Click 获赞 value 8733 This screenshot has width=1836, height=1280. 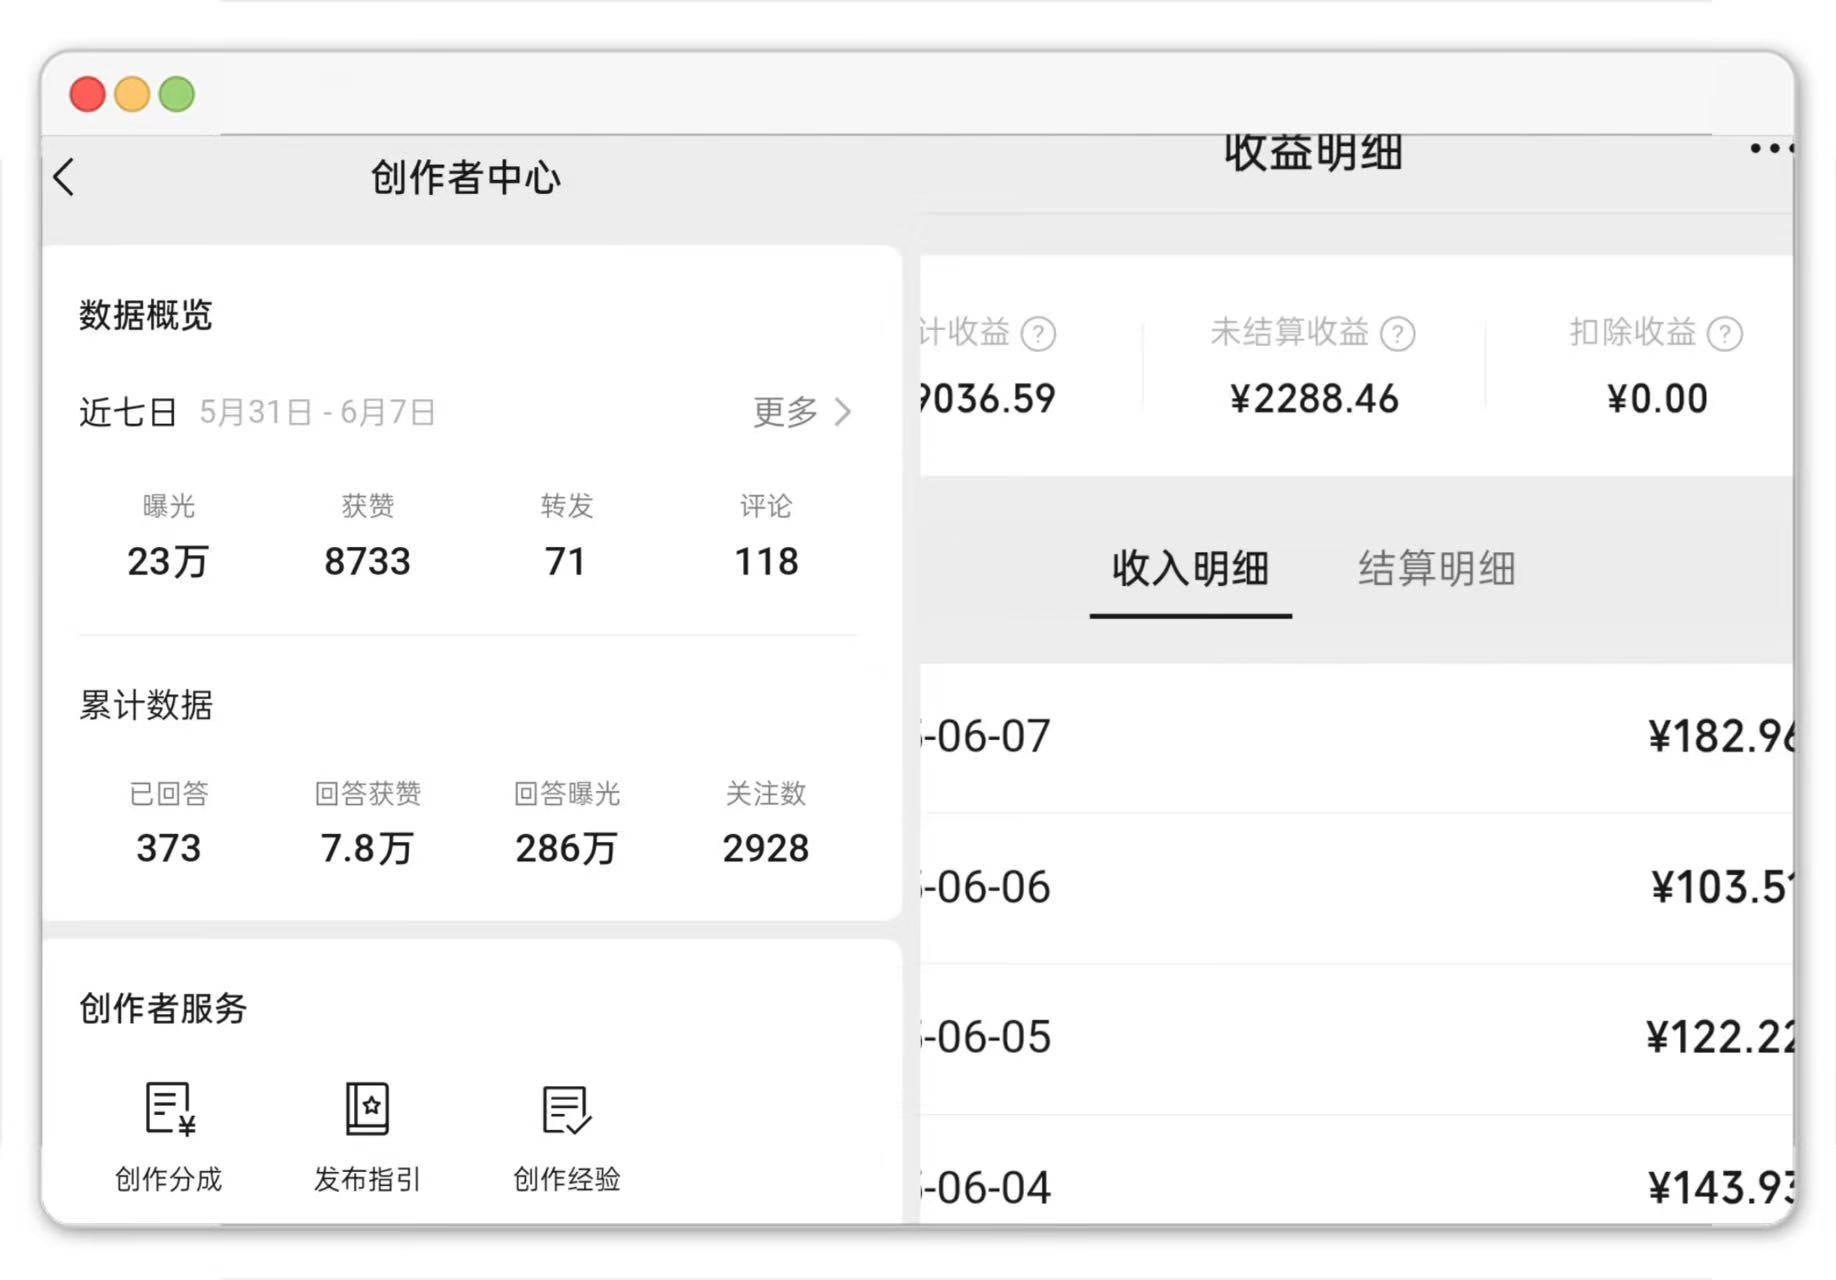(367, 562)
